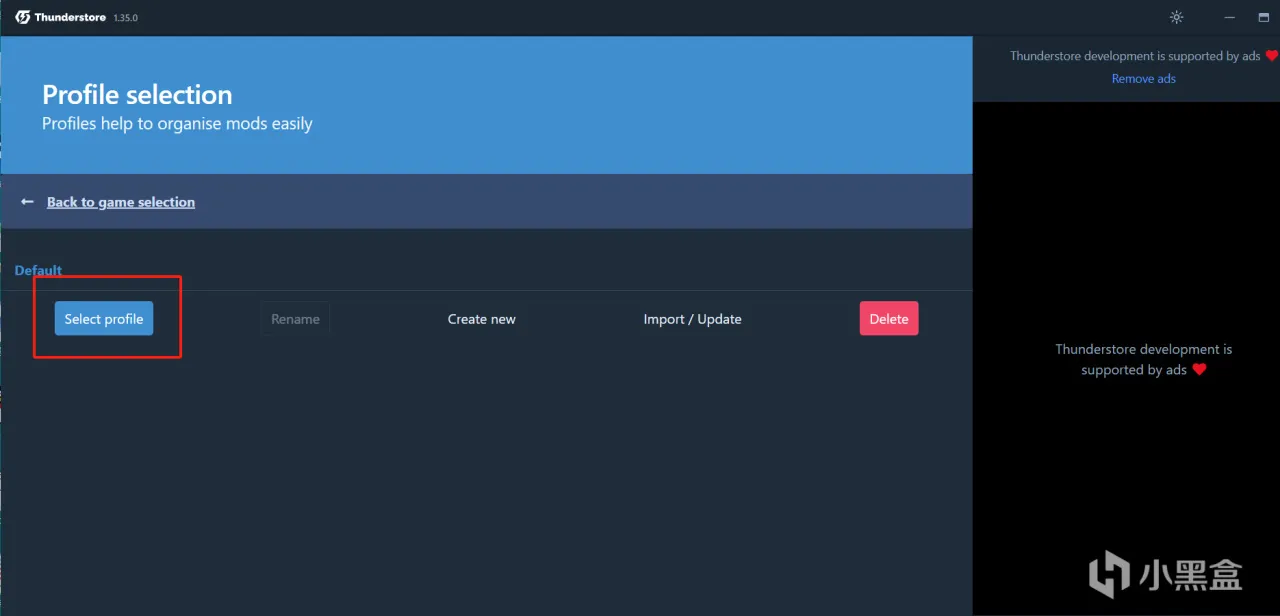This screenshot has width=1280, height=616.
Task: Click the Thunderstore logo icon
Action: [22, 17]
